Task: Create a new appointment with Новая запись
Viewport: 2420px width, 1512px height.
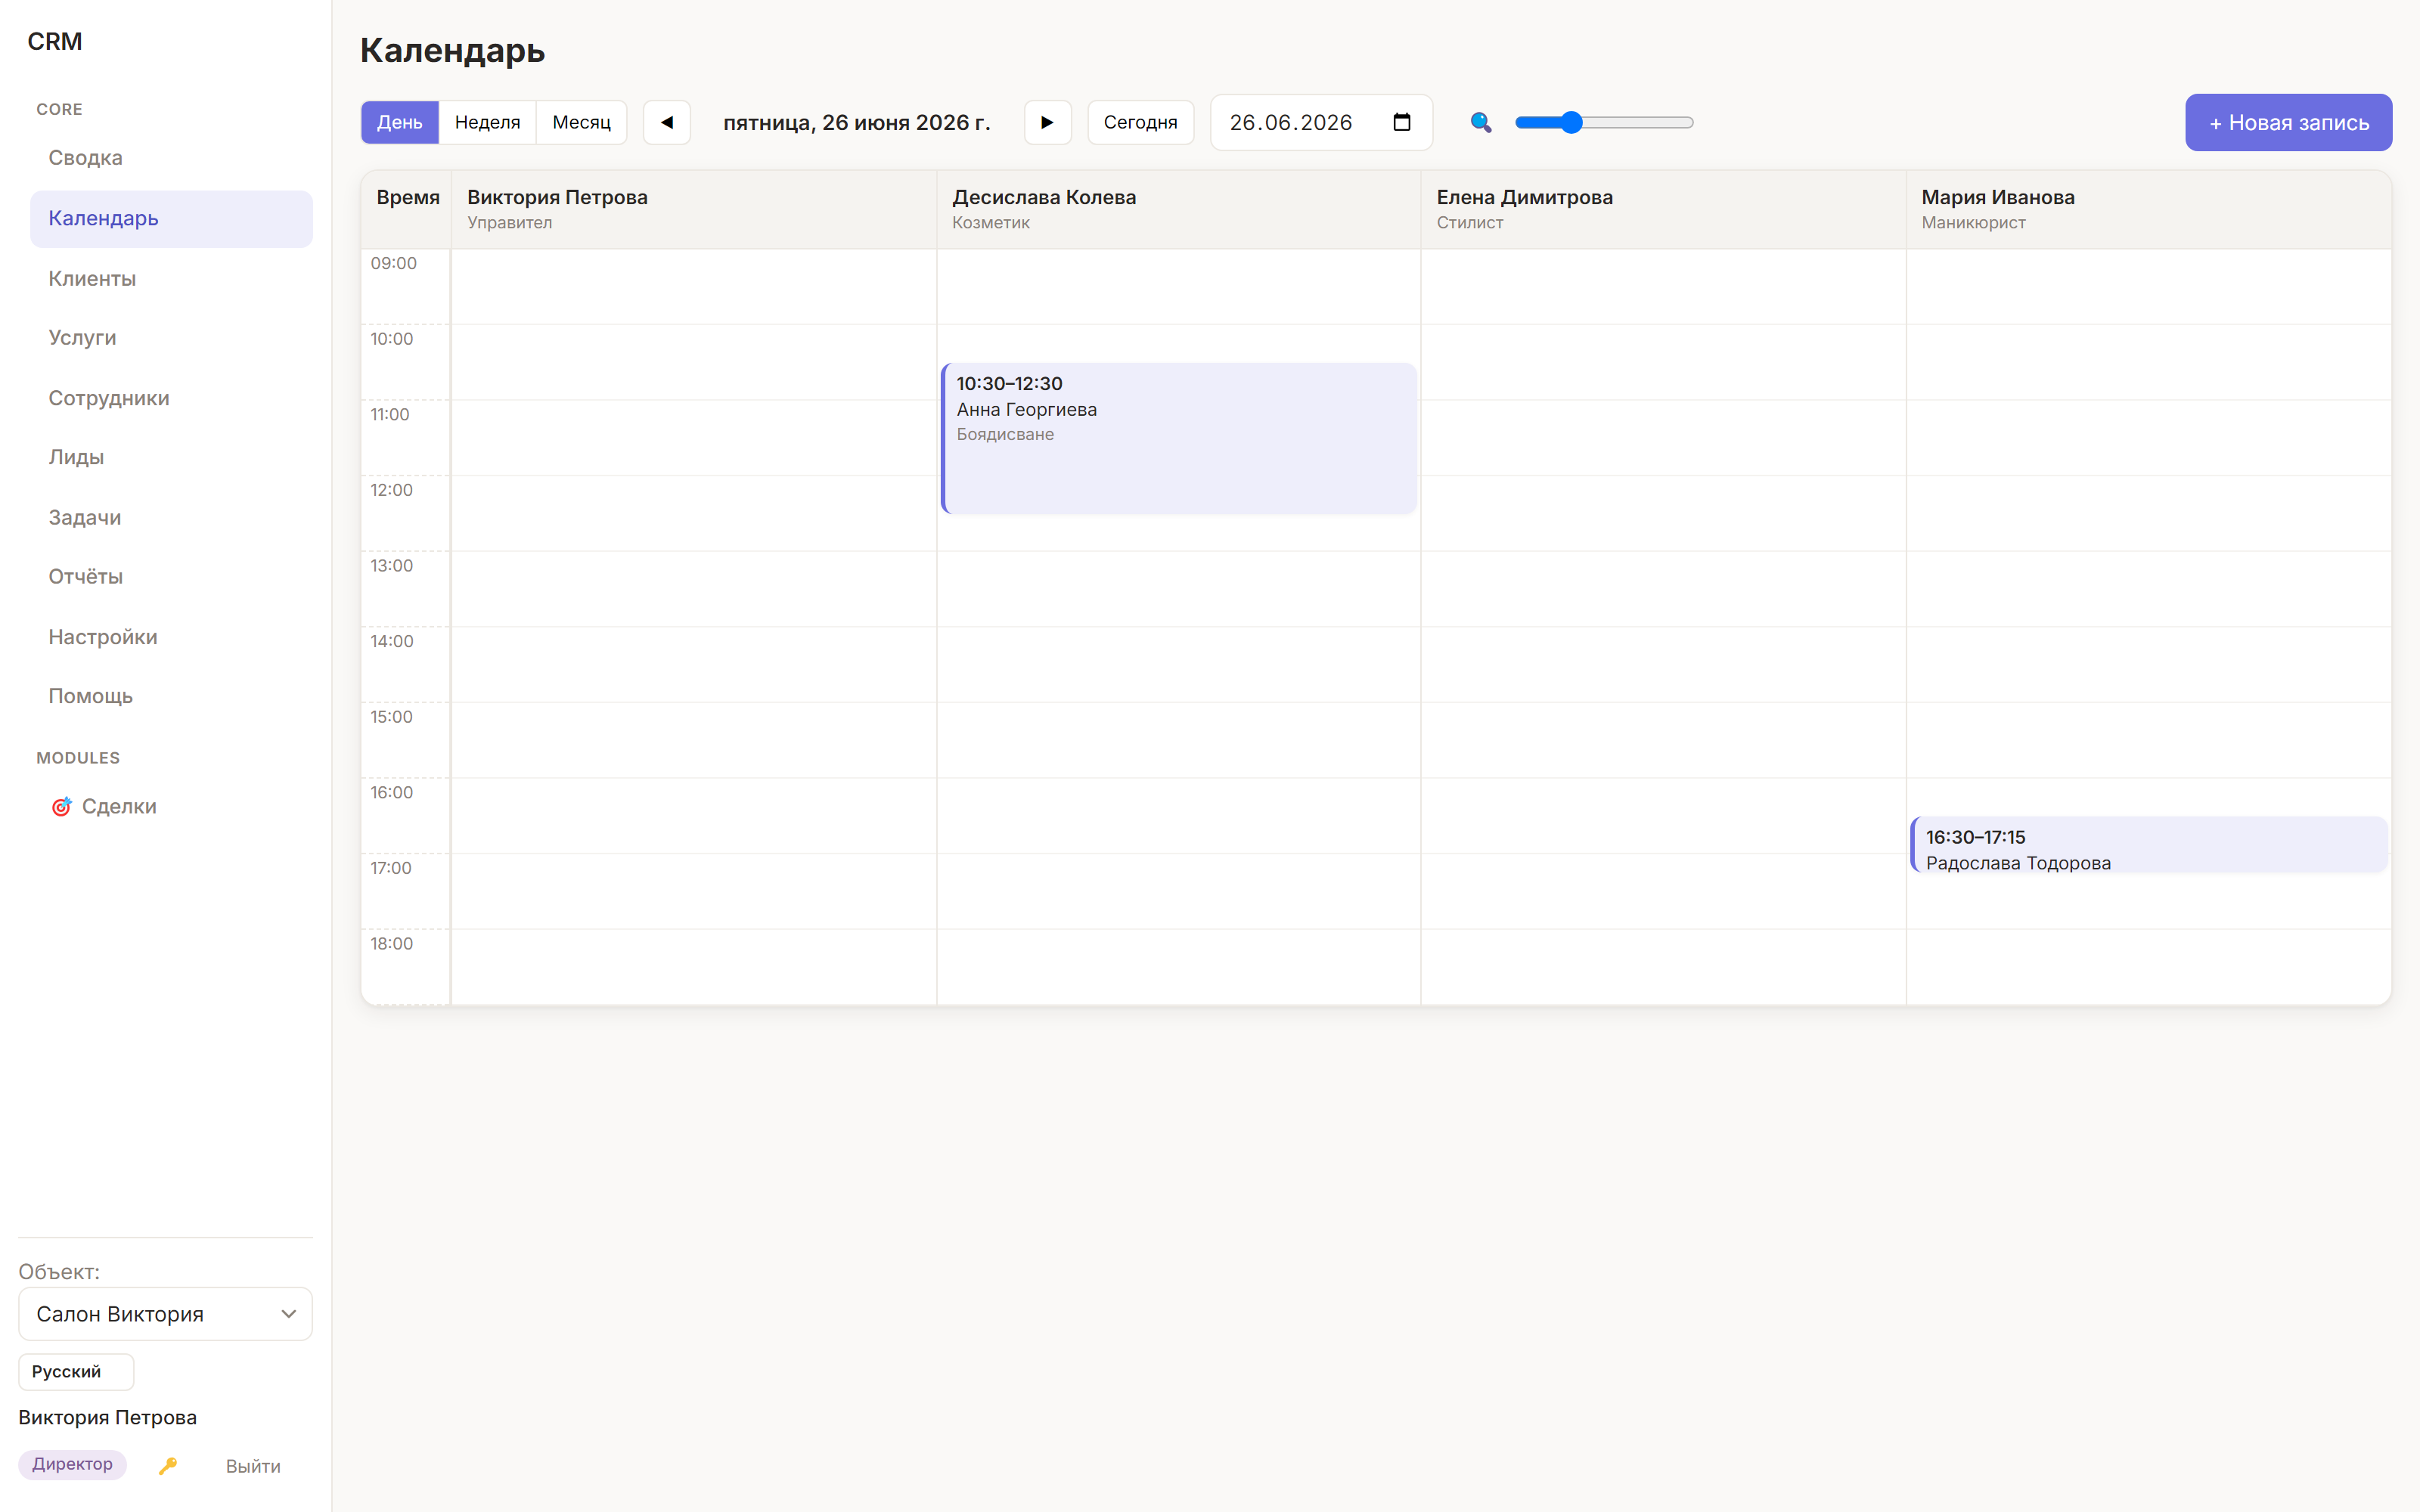Action: (x=2288, y=122)
